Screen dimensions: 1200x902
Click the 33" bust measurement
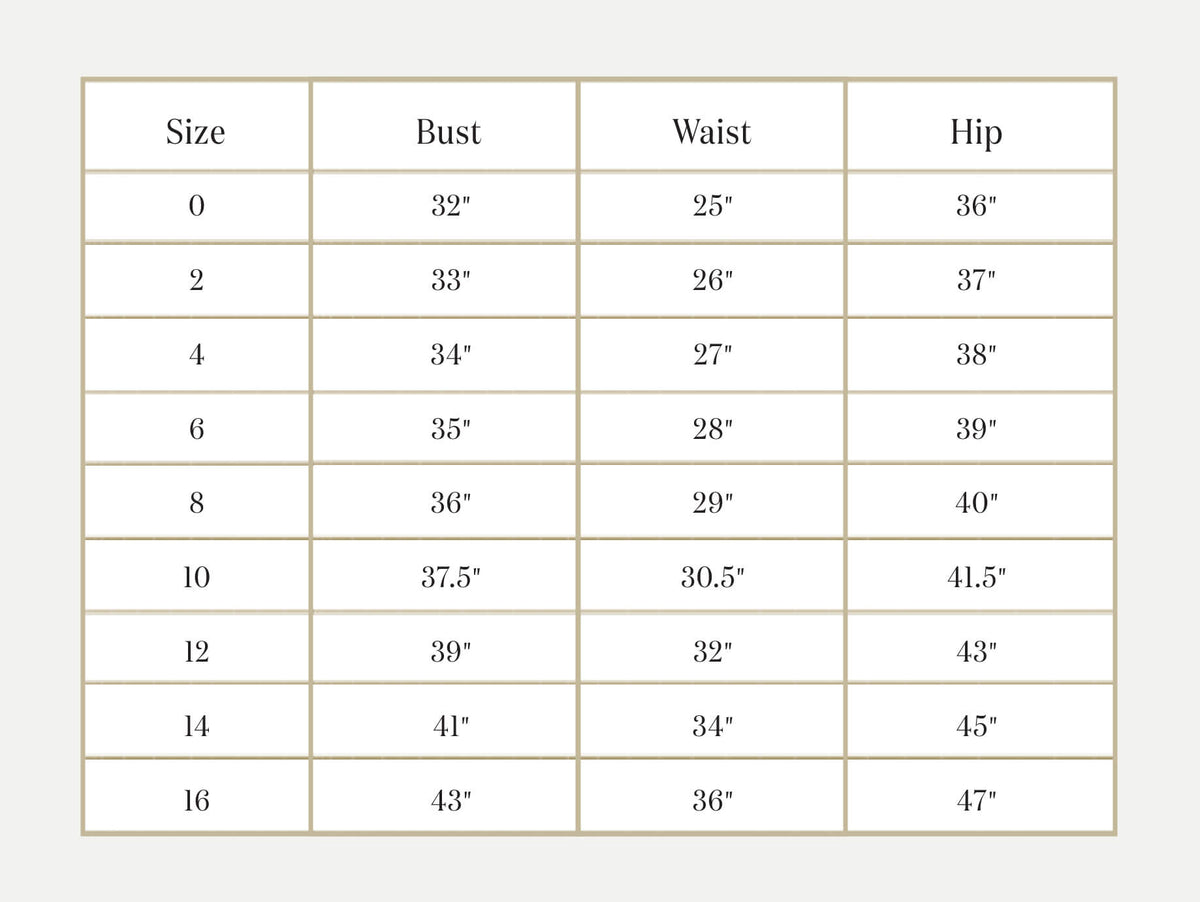(x=450, y=281)
